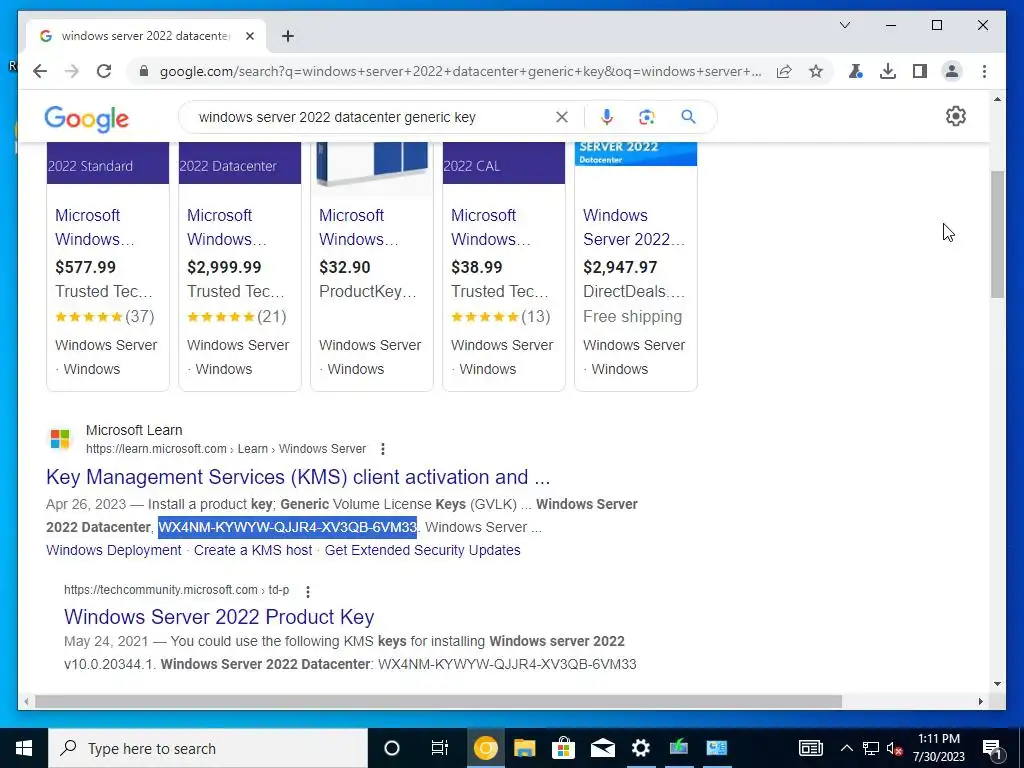Open the network tray icon
The image size is (1024, 768).
(871, 748)
